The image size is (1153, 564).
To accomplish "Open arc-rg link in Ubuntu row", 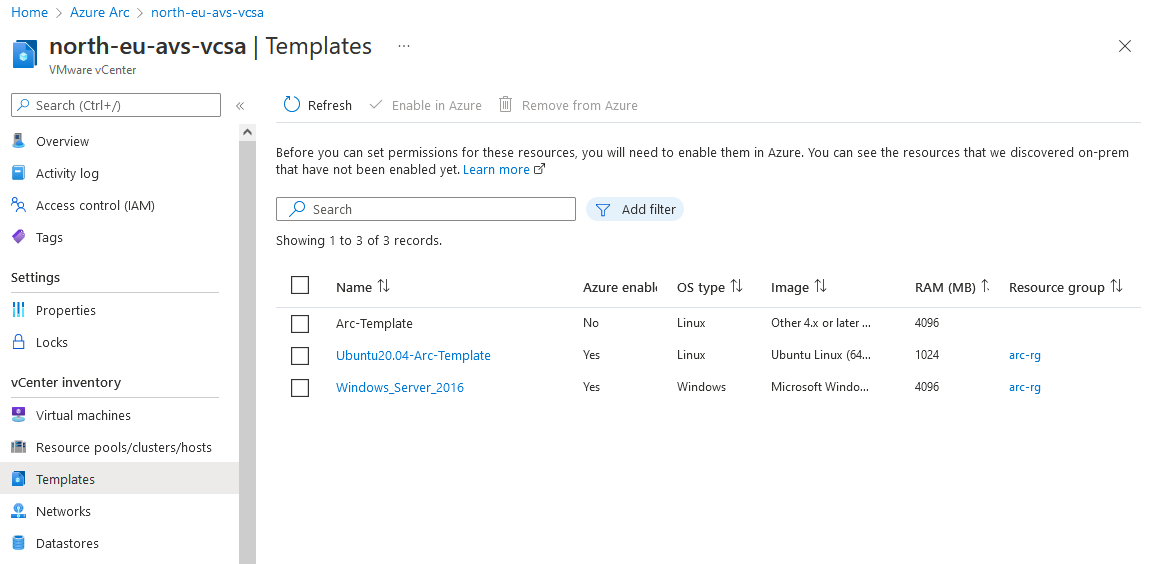I will click(1024, 355).
